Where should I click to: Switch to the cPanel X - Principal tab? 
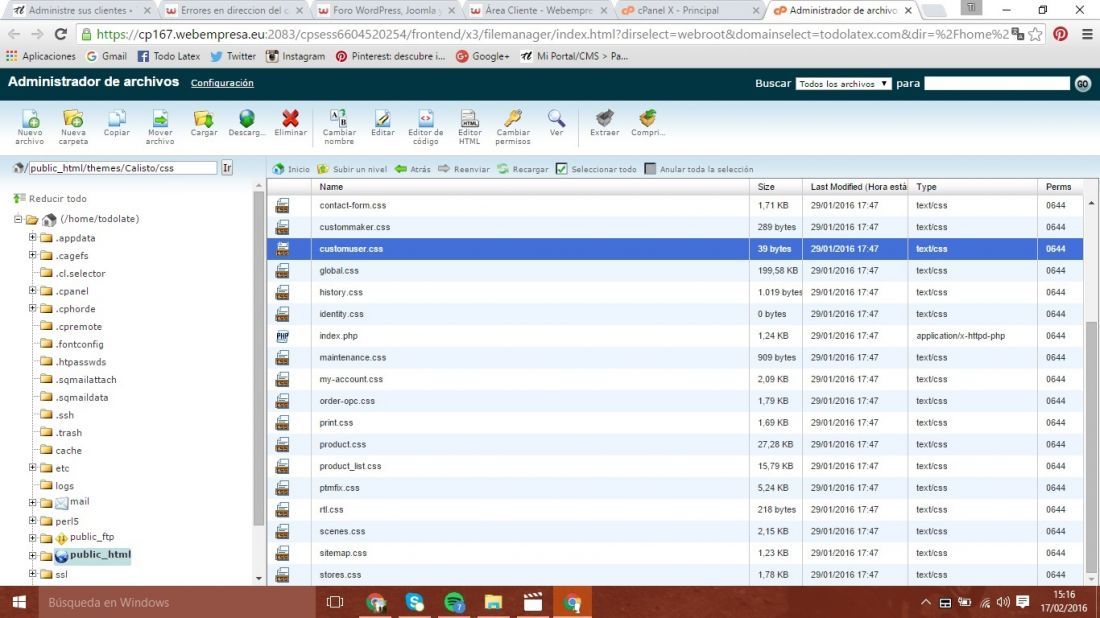[x=690, y=11]
